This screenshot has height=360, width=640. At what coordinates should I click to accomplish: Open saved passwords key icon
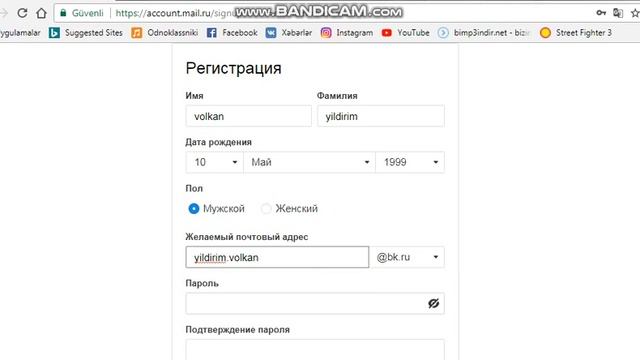(601, 13)
